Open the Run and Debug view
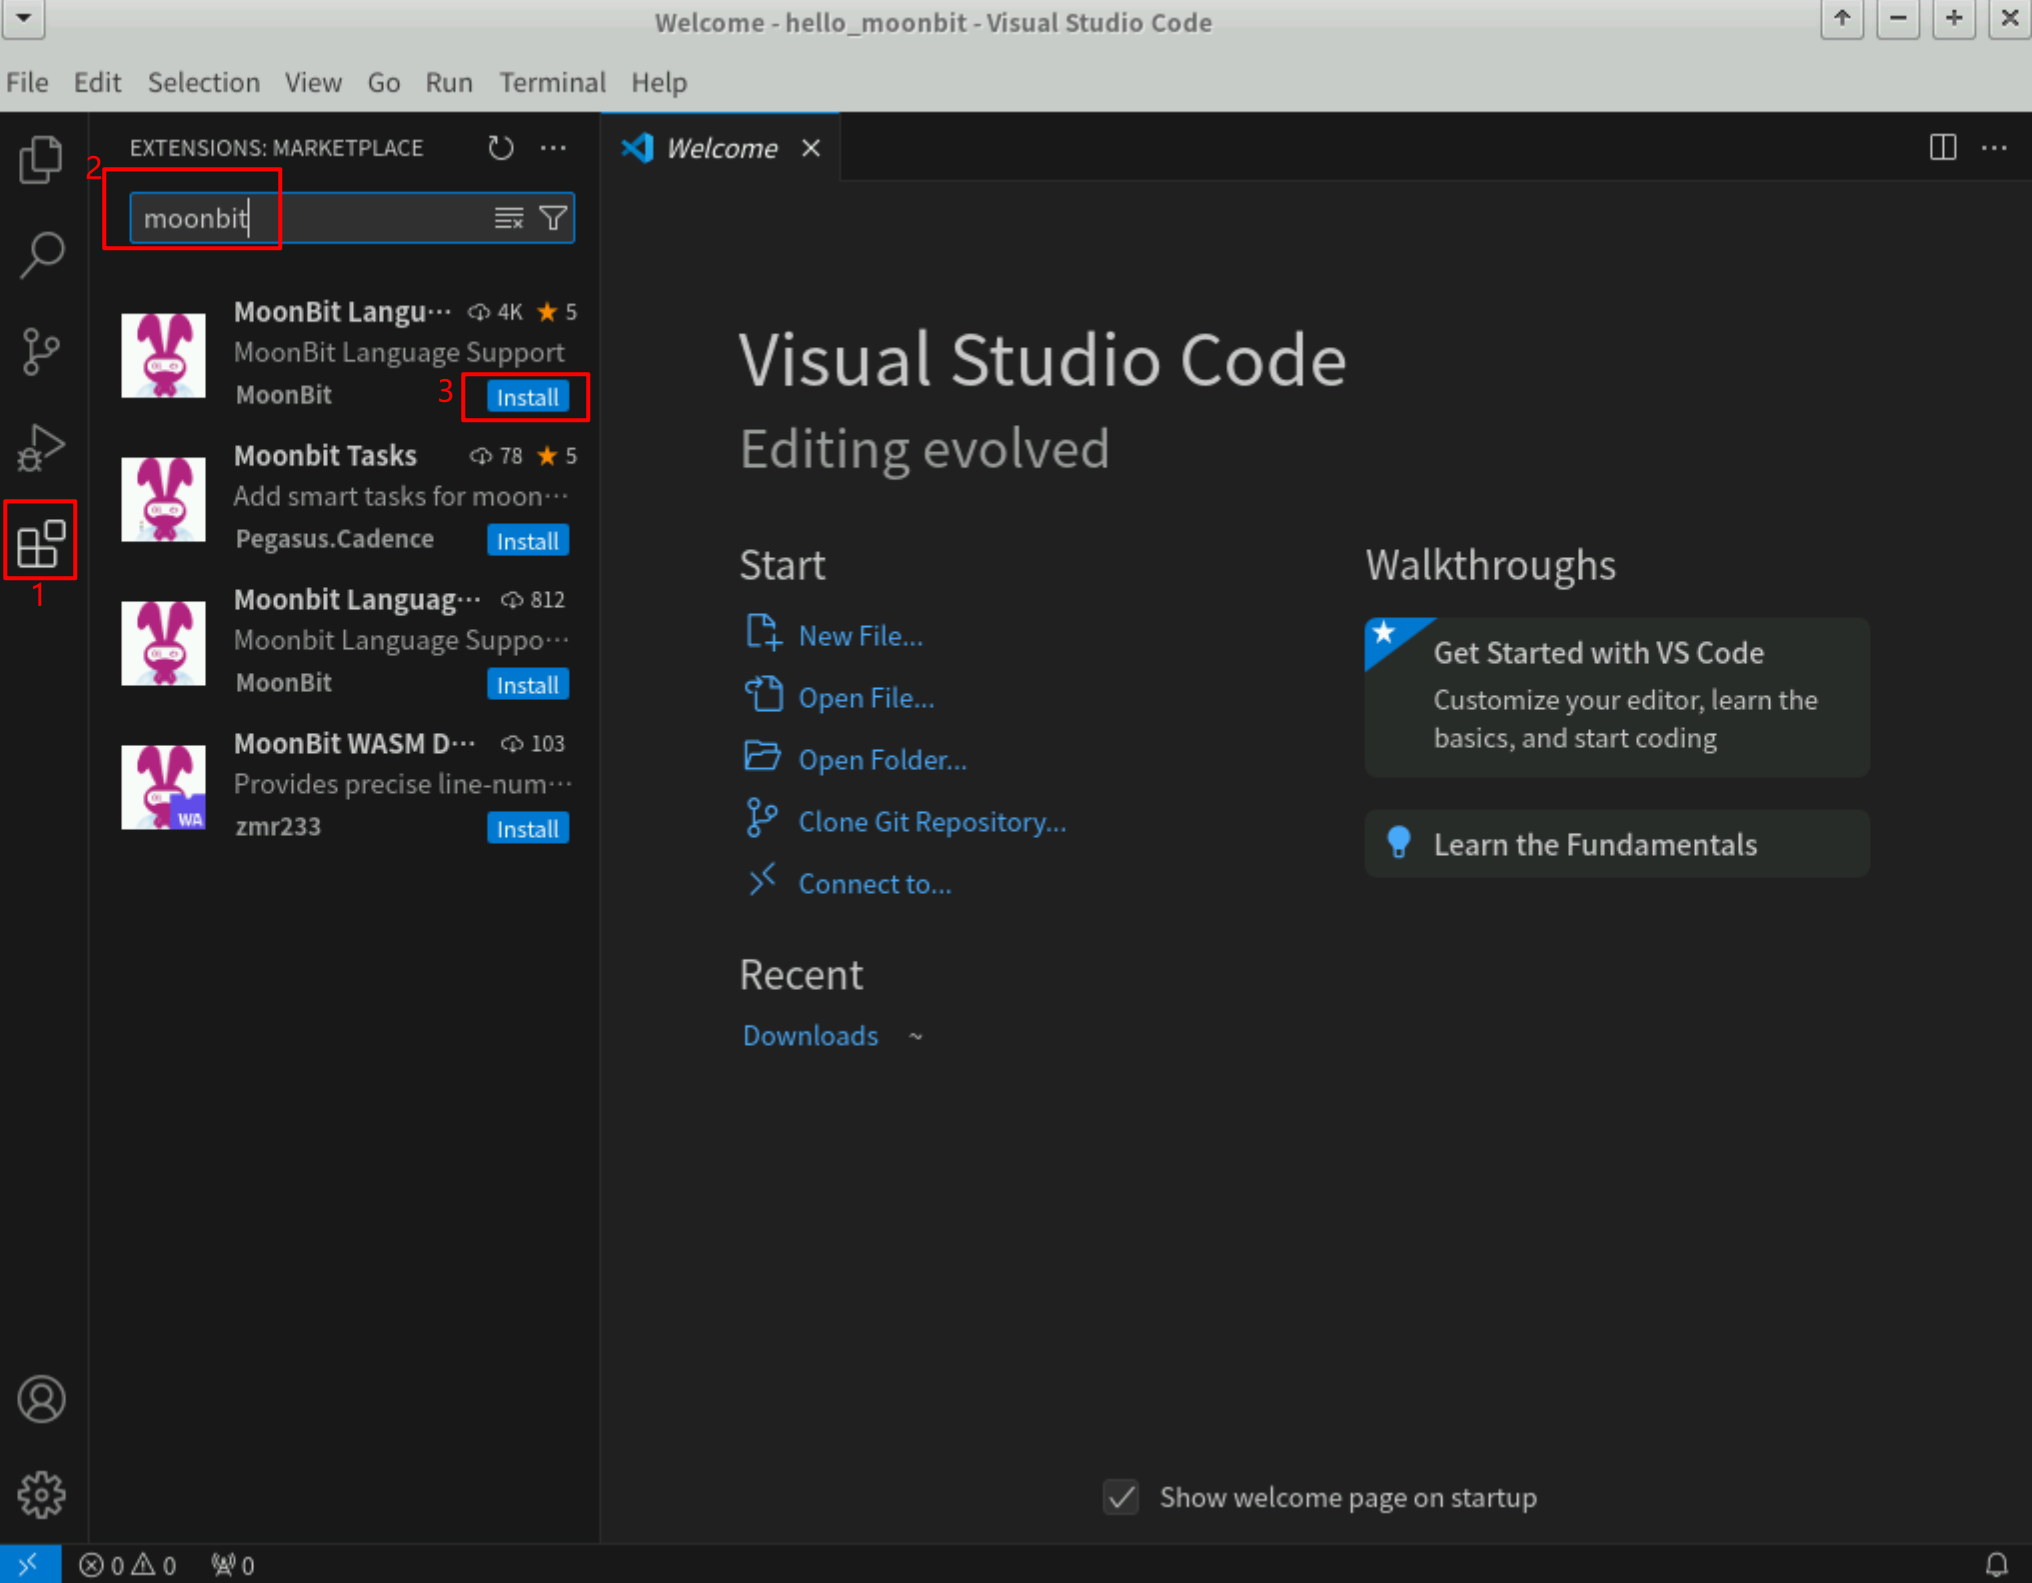Viewport: 2032px width, 1583px height. point(41,447)
